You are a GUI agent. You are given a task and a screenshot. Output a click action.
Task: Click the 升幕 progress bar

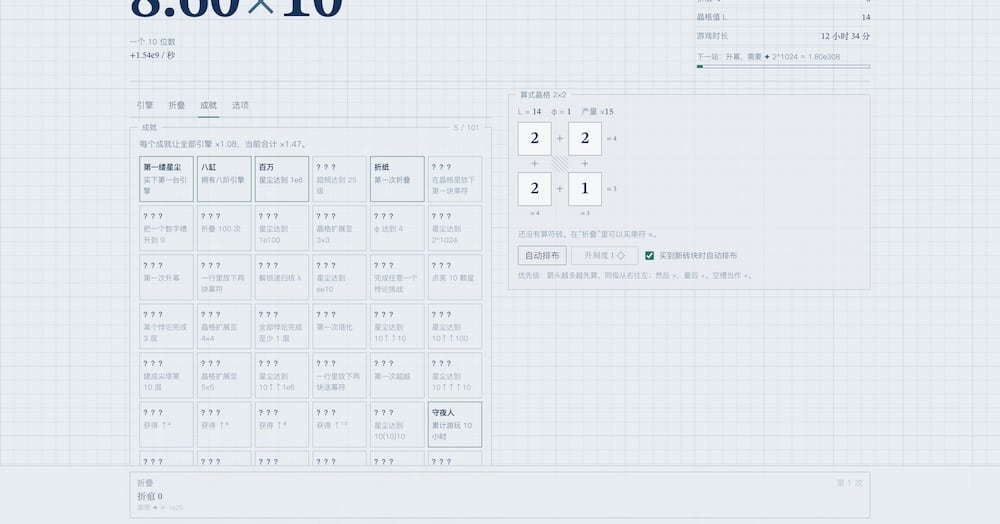point(784,66)
